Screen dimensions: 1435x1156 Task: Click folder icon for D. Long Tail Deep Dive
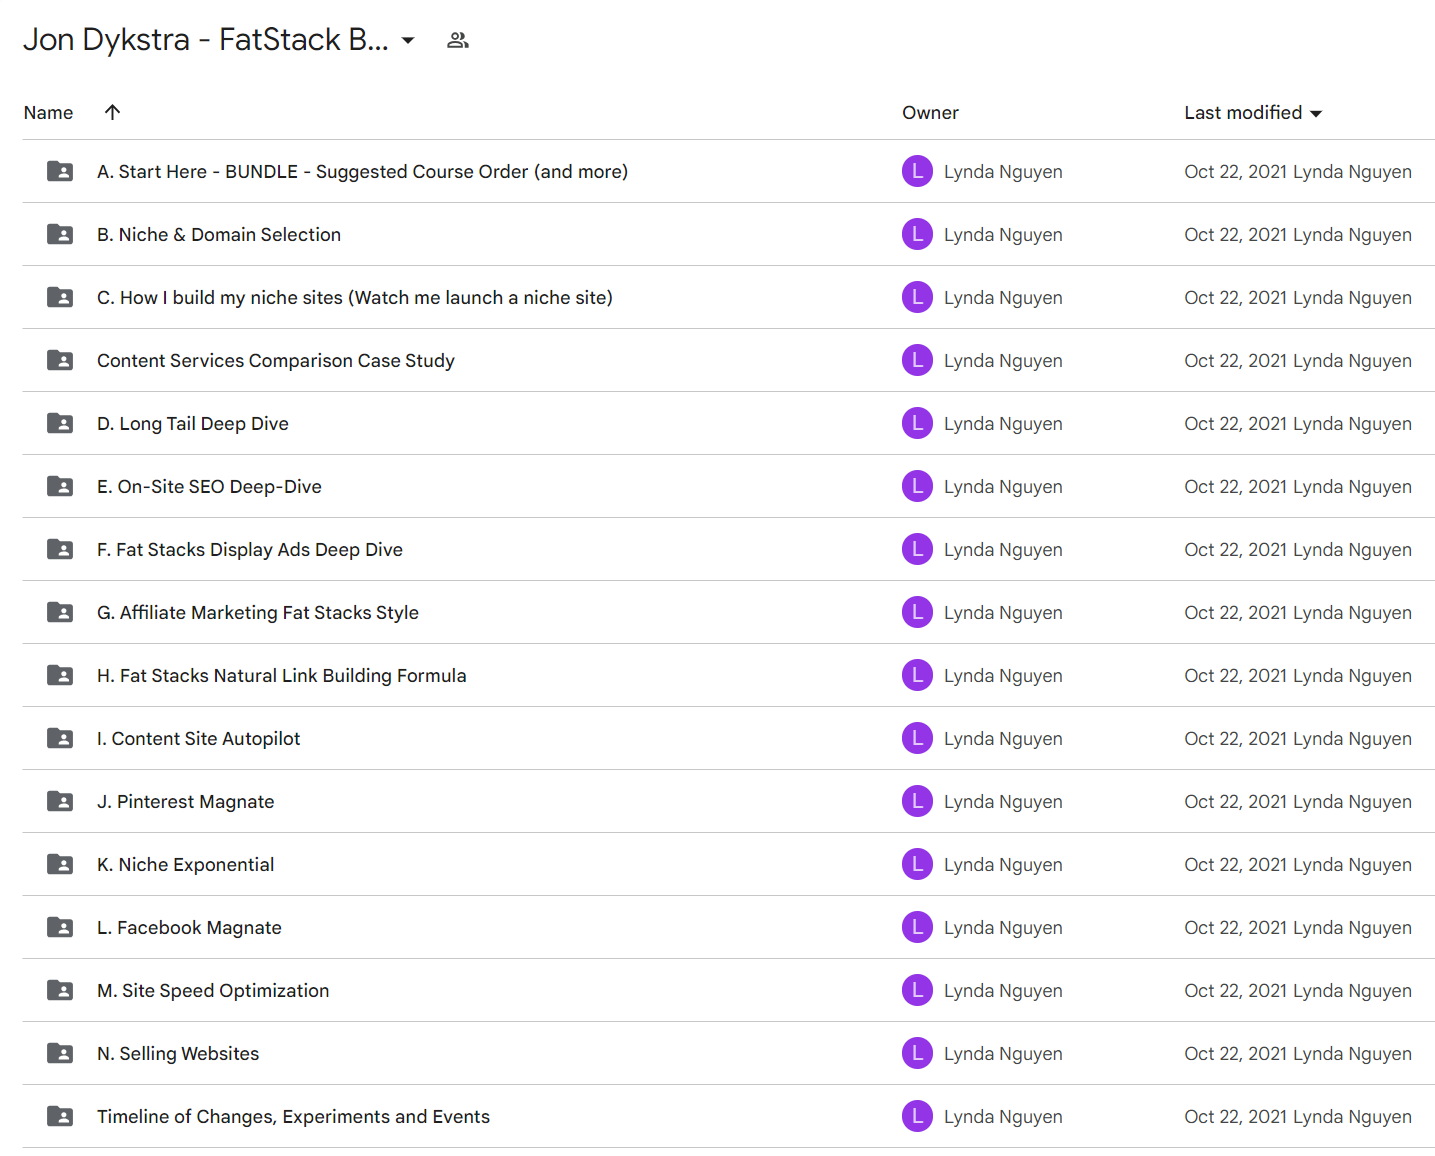tap(60, 423)
